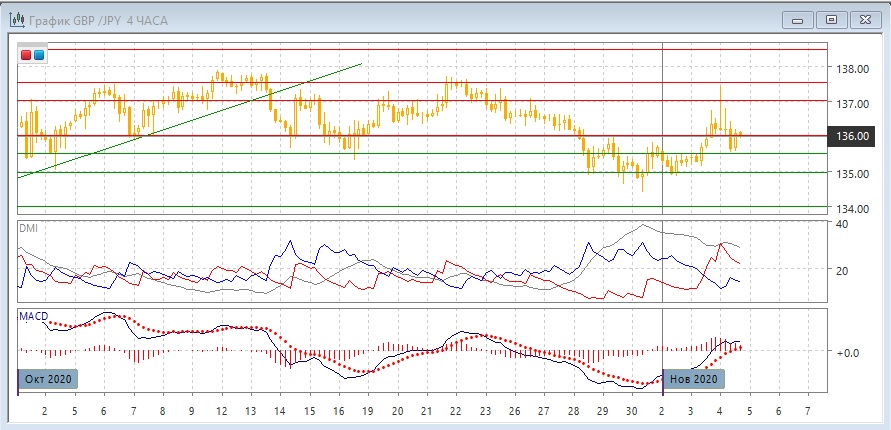The width and height of the screenshot is (891, 430).
Task: Click the blue square button in chart corner
Action: [x=39, y=55]
